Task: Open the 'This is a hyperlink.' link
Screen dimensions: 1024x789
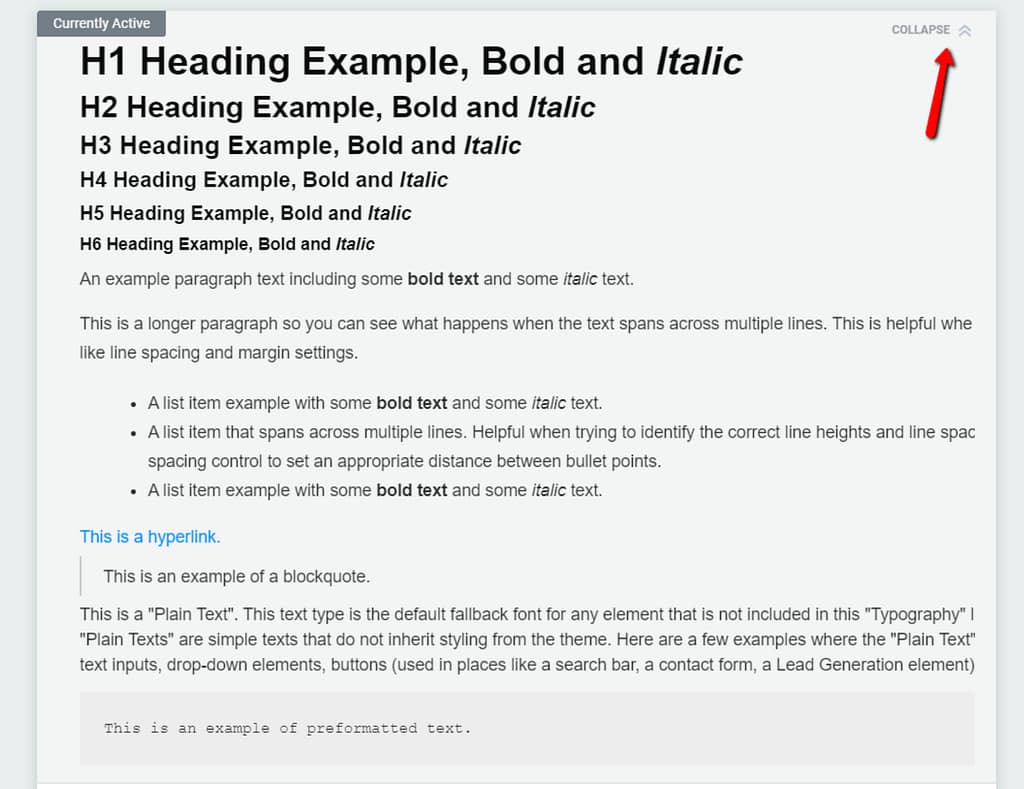Action: pos(150,537)
